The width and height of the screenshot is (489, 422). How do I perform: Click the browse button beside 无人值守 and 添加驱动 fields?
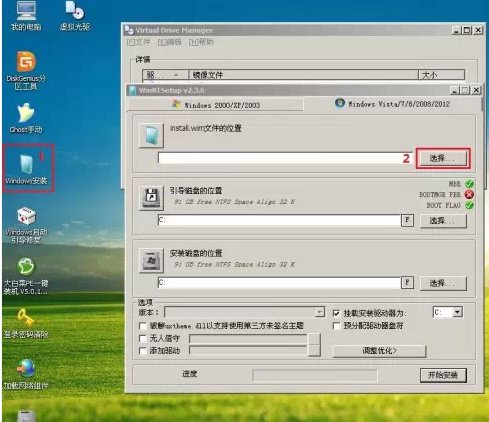coord(314,345)
